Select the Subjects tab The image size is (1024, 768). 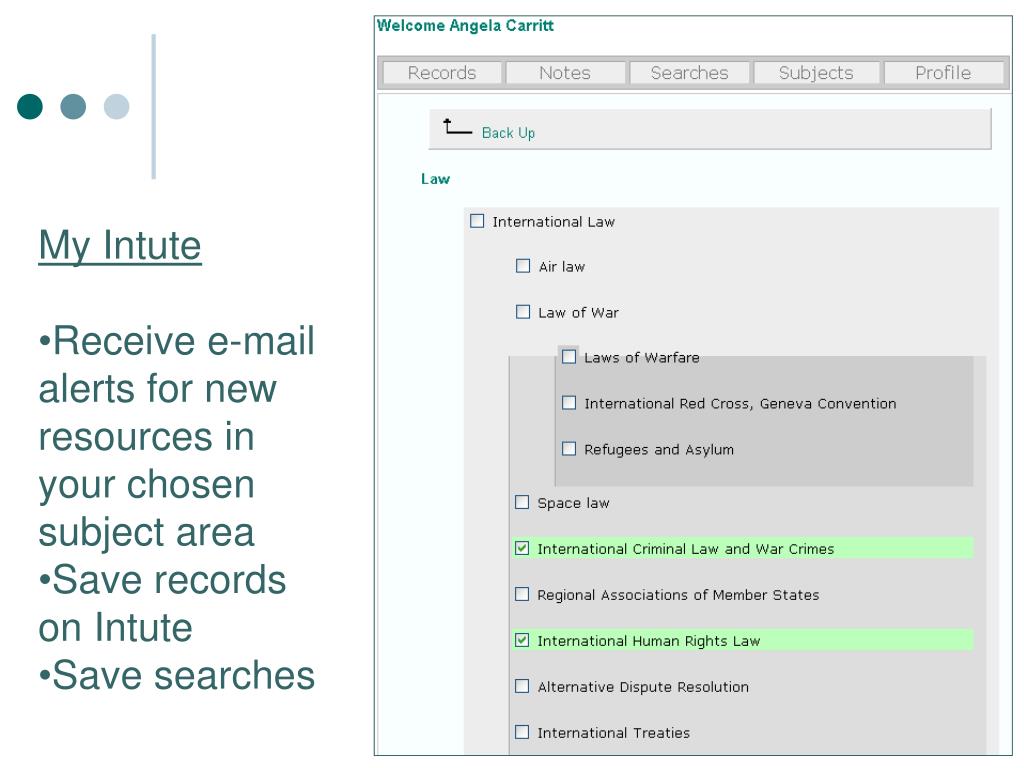(x=816, y=72)
